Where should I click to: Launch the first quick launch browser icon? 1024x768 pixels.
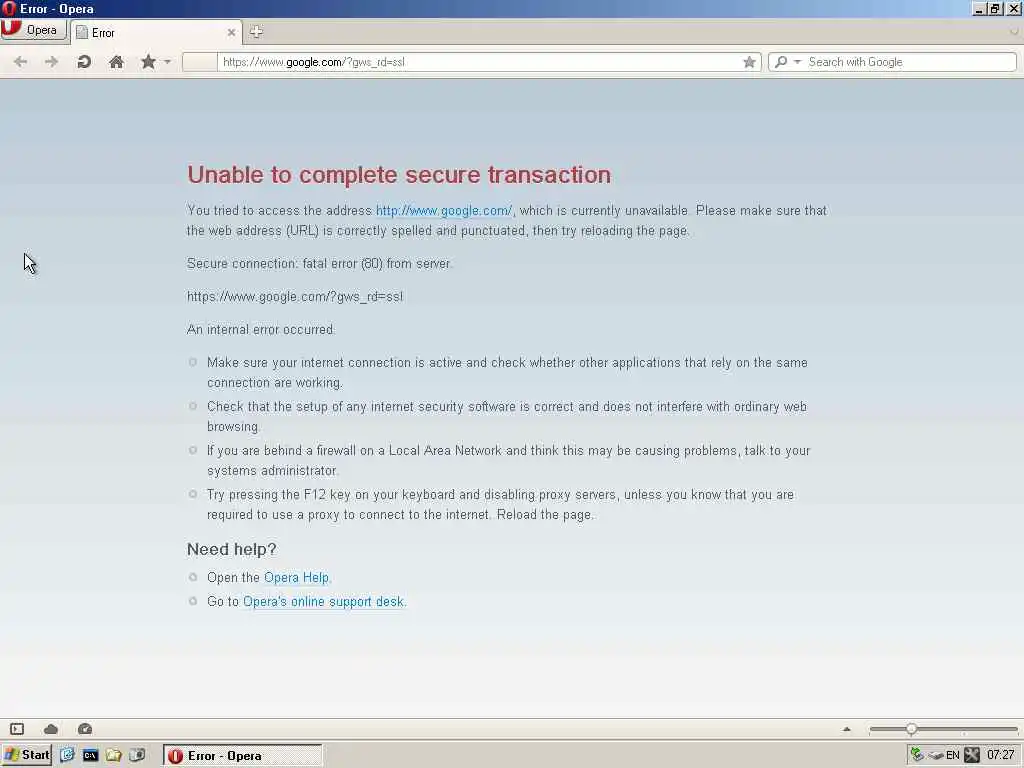click(x=67, y=756)
